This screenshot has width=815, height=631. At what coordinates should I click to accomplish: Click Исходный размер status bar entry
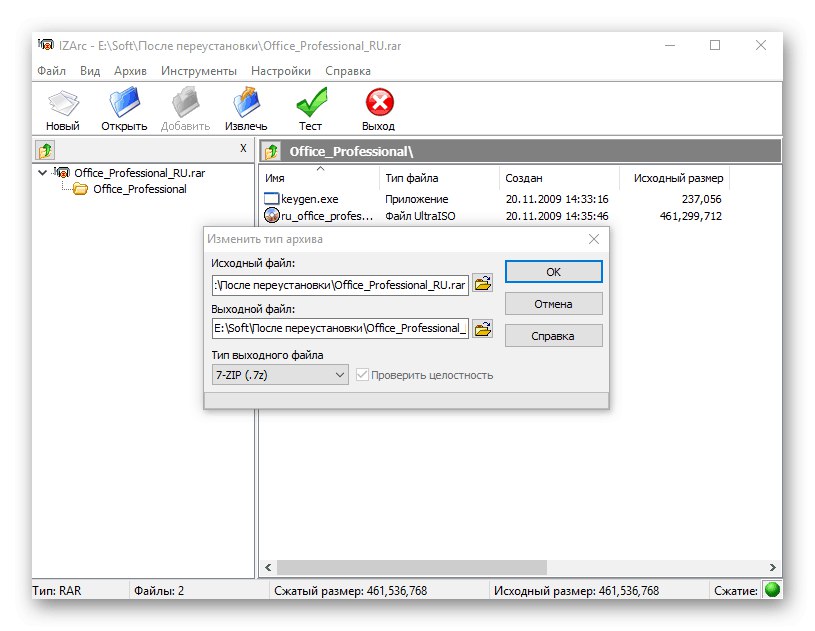coord(576,591)
